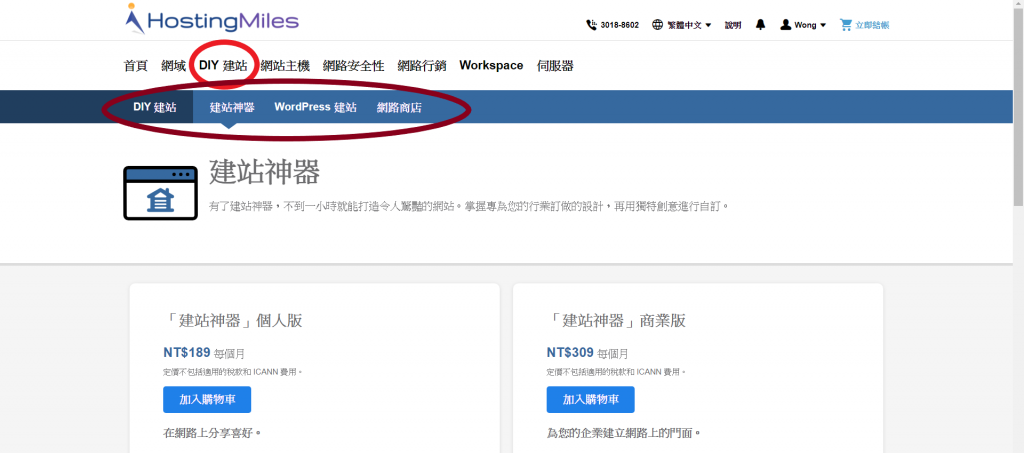
Task: Click the NT$309 price text
Action: click(570, 353)
